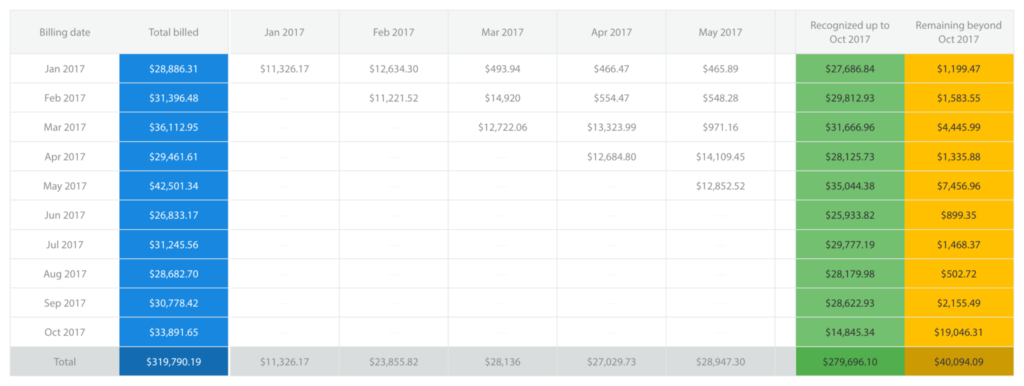Select the $28,886.31 total billed cell
The width and height of the screenshot is (1024, 386).
(174, 69)
